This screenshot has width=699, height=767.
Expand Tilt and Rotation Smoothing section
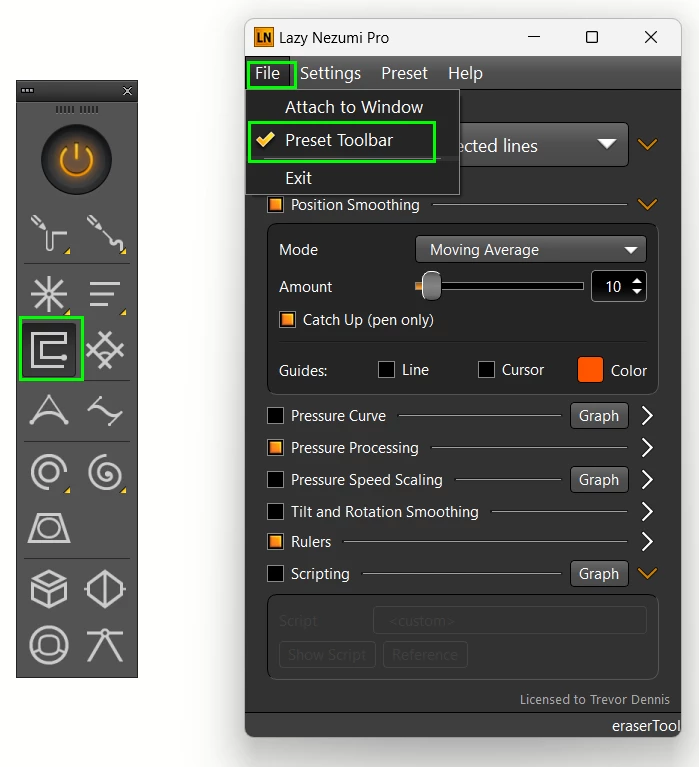point(647,512)
